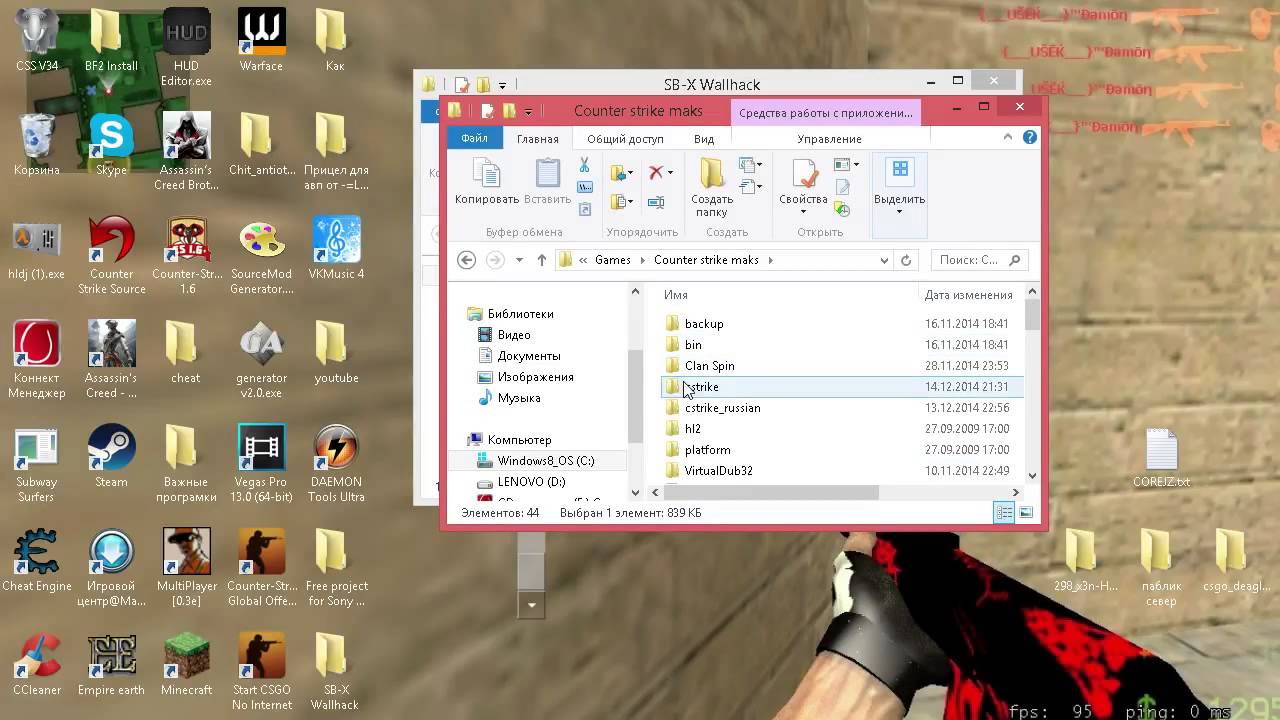1280x720 pixels.
Task: Click the Paste shortcut icon in clipboard group
Action: pyautogui.click(x=585, y=208)
